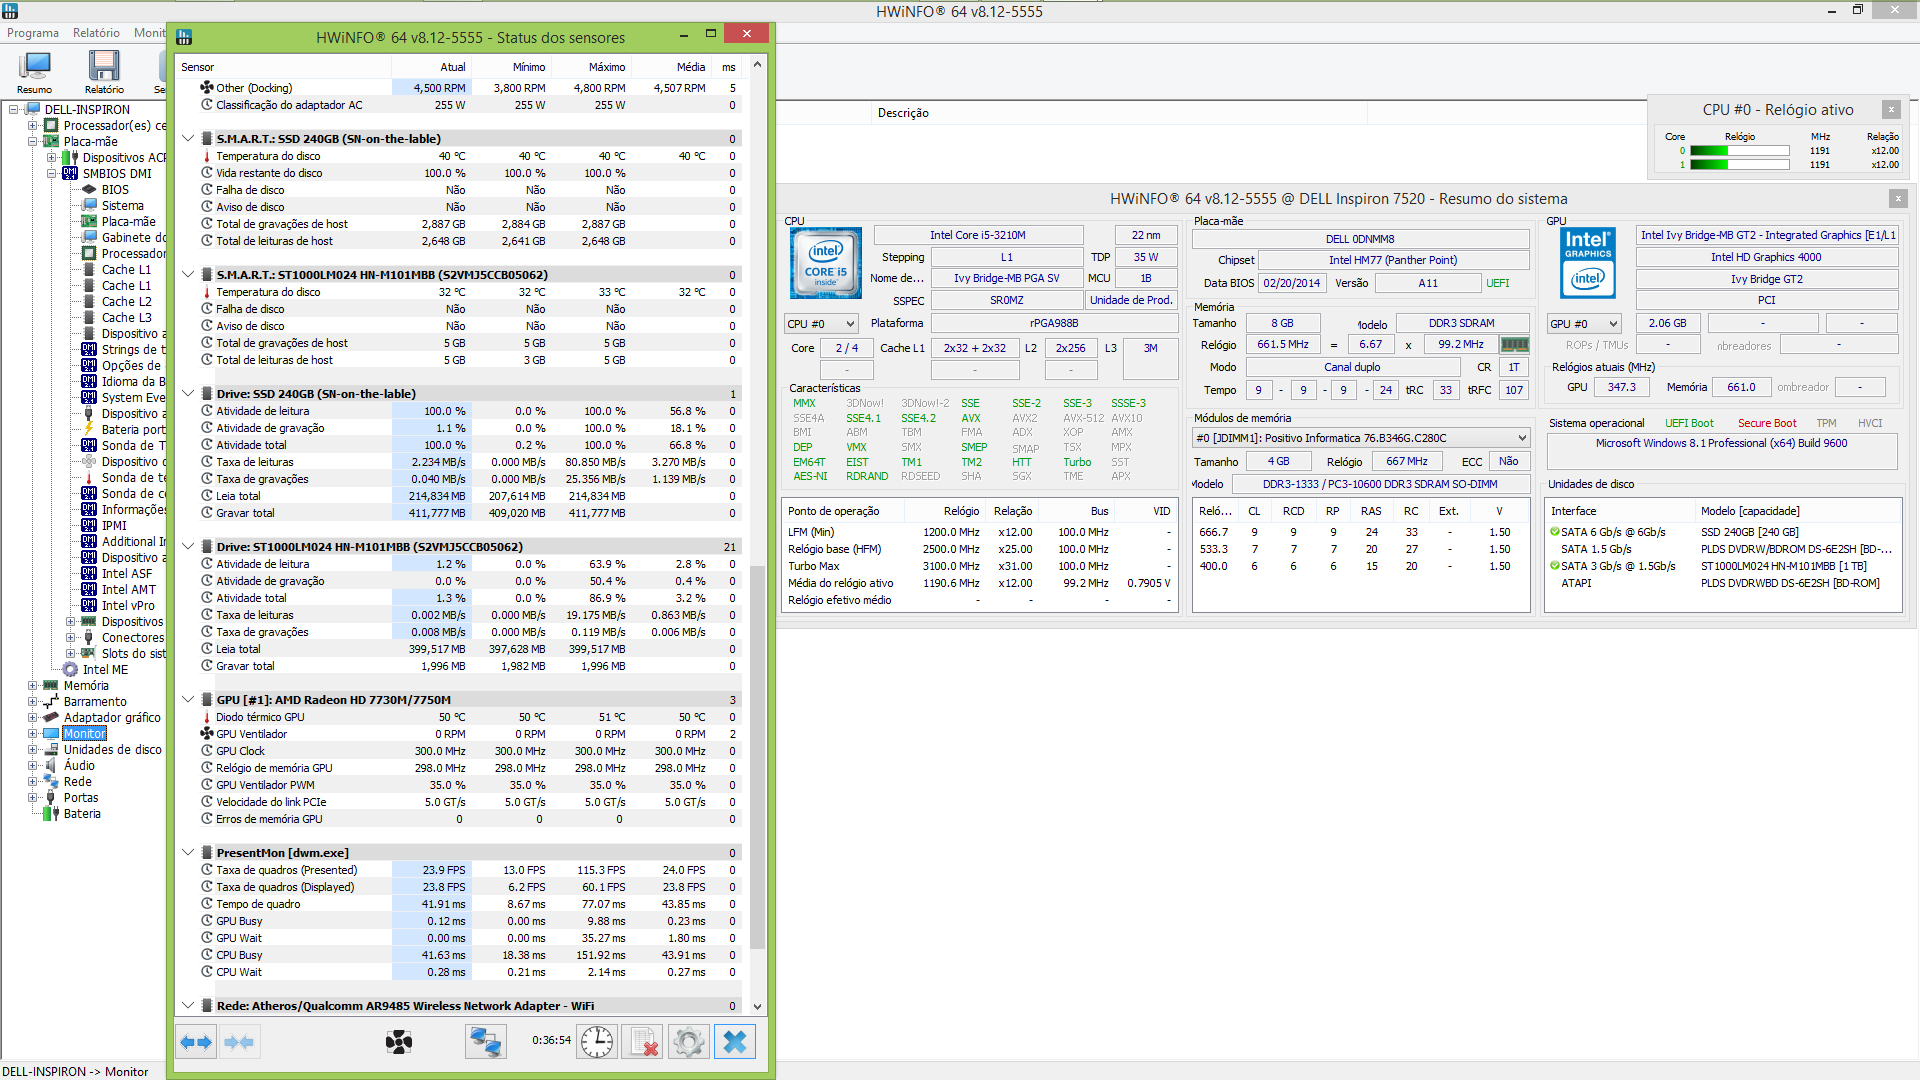Reset elapsed time with the clock icon
Viewport: 1920px width, 1080px height.
pos(597,1042)
